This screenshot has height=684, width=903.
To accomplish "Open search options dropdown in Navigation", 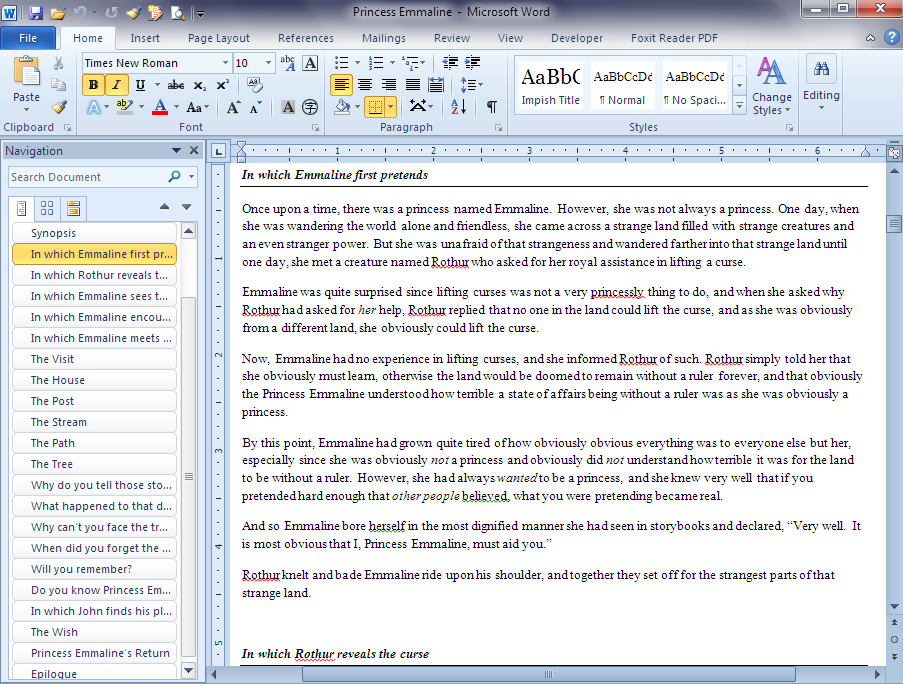I will pyautogui.click(x=192, y=177).
